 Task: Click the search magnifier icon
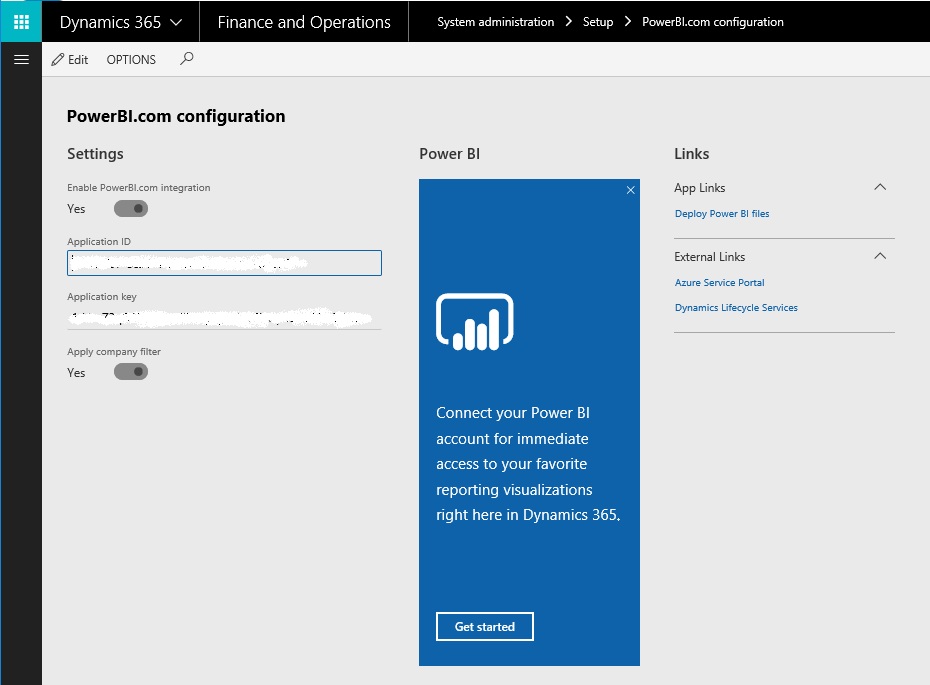point(186,59)
